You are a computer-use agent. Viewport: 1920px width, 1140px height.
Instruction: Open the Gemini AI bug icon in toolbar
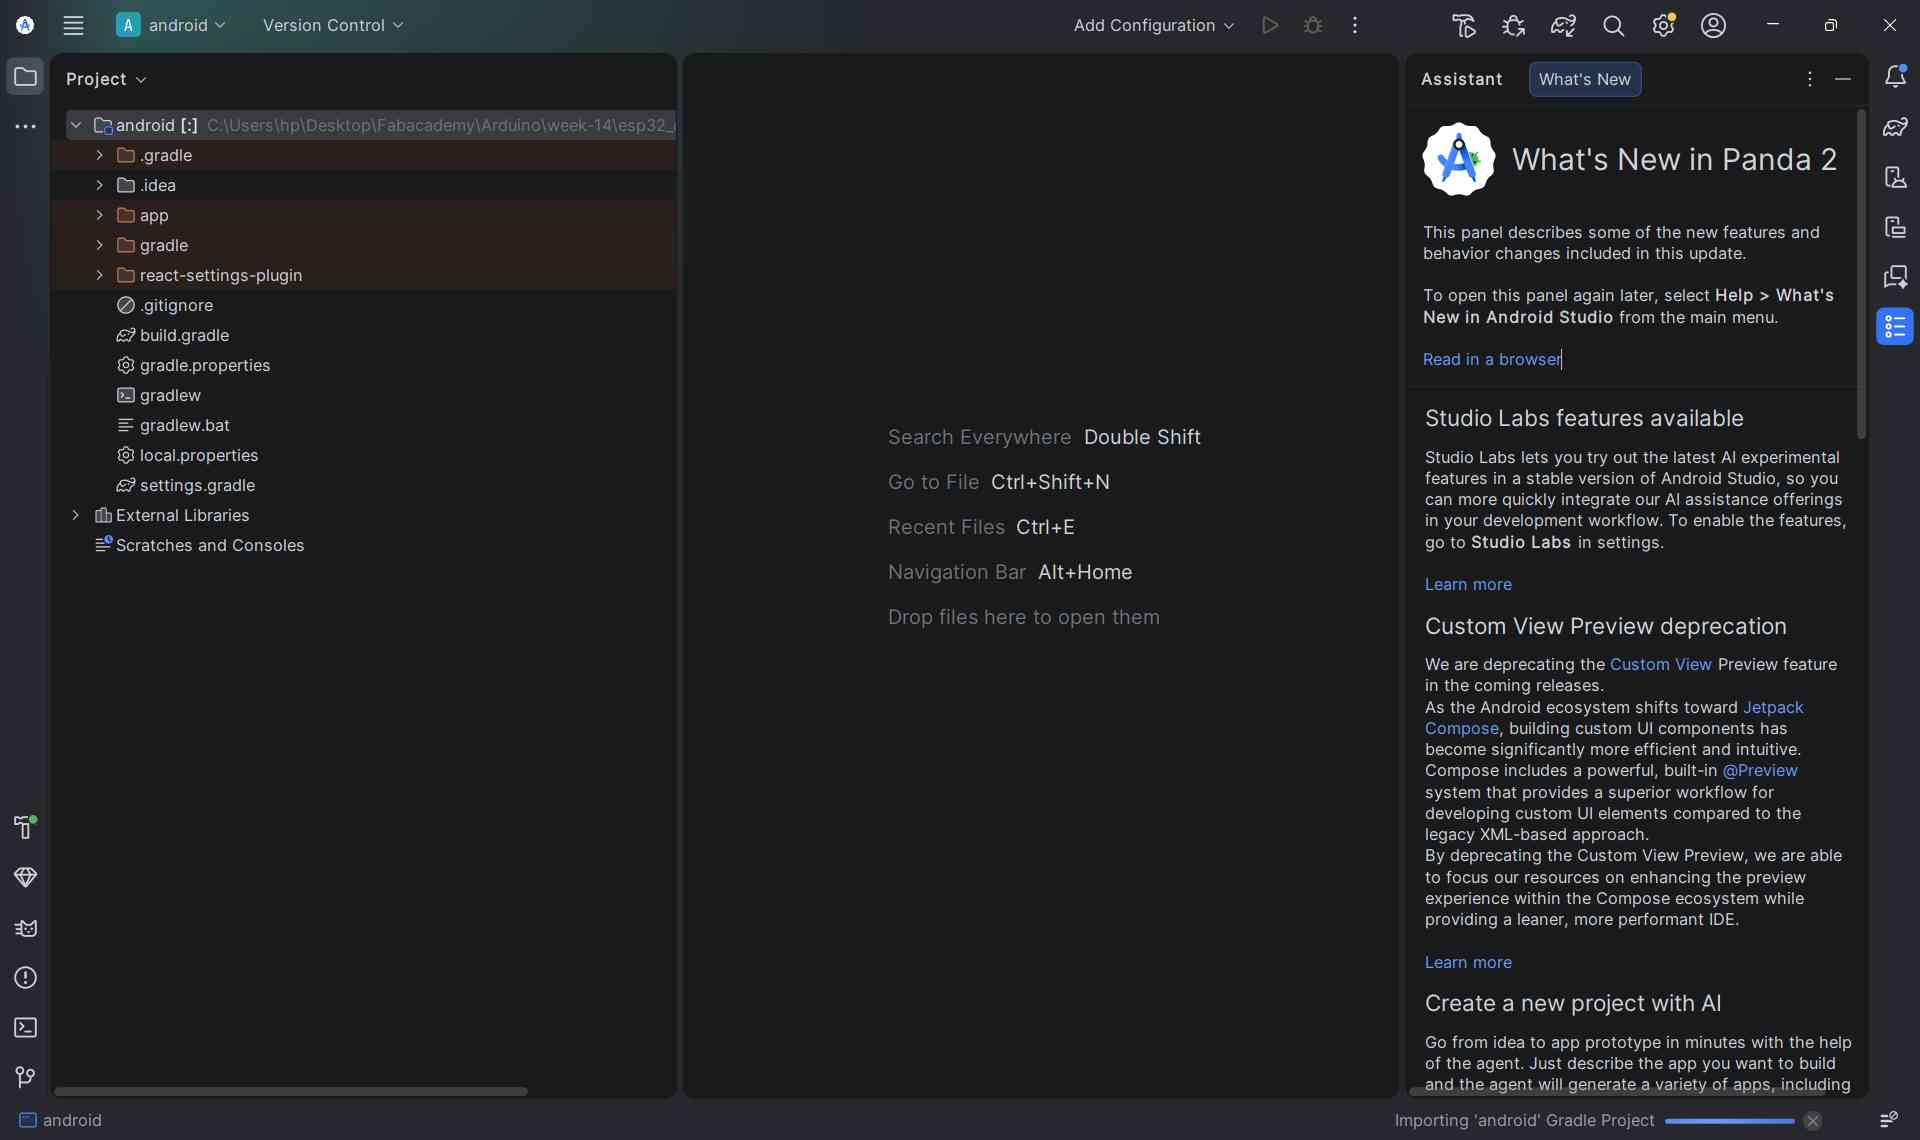1514,26
